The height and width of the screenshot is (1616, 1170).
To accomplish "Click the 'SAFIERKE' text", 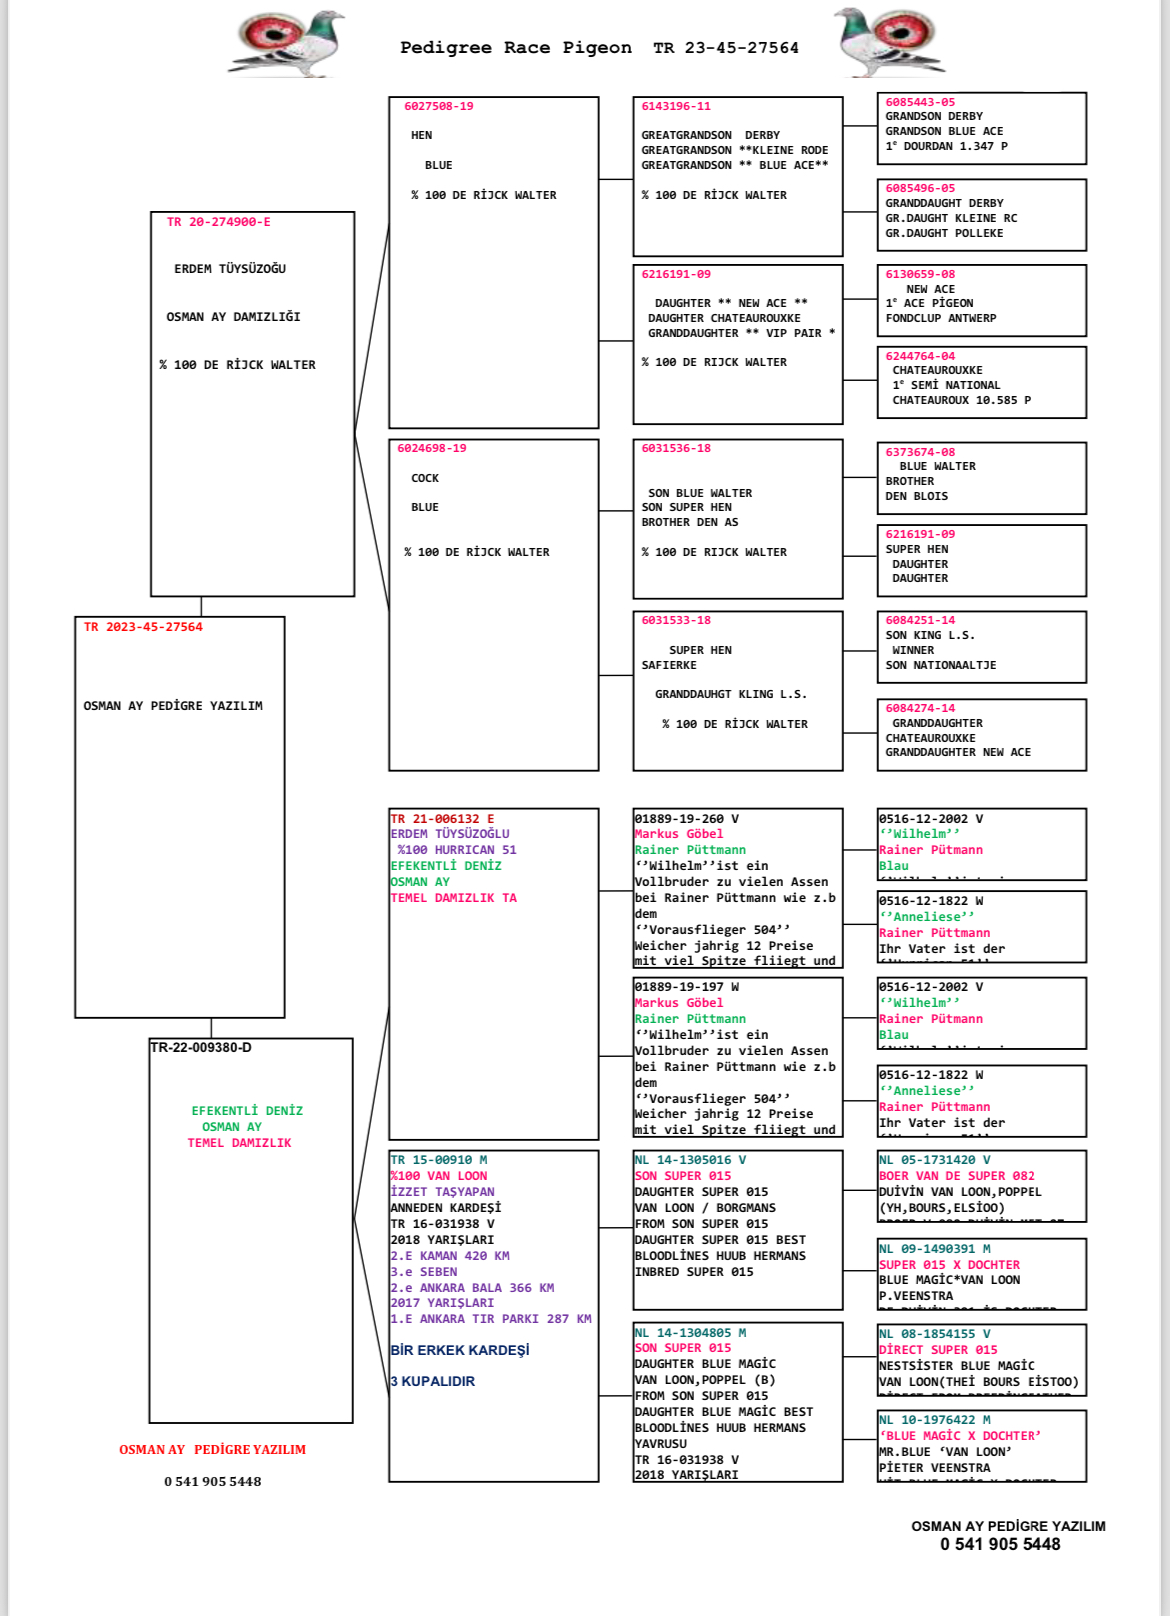I will point(669,665).
